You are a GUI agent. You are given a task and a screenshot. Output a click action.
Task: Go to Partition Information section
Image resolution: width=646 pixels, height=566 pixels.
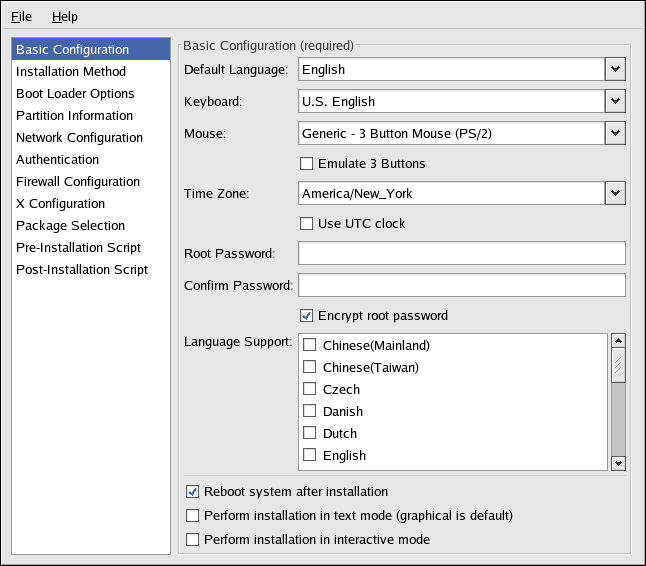pos(74,116)
